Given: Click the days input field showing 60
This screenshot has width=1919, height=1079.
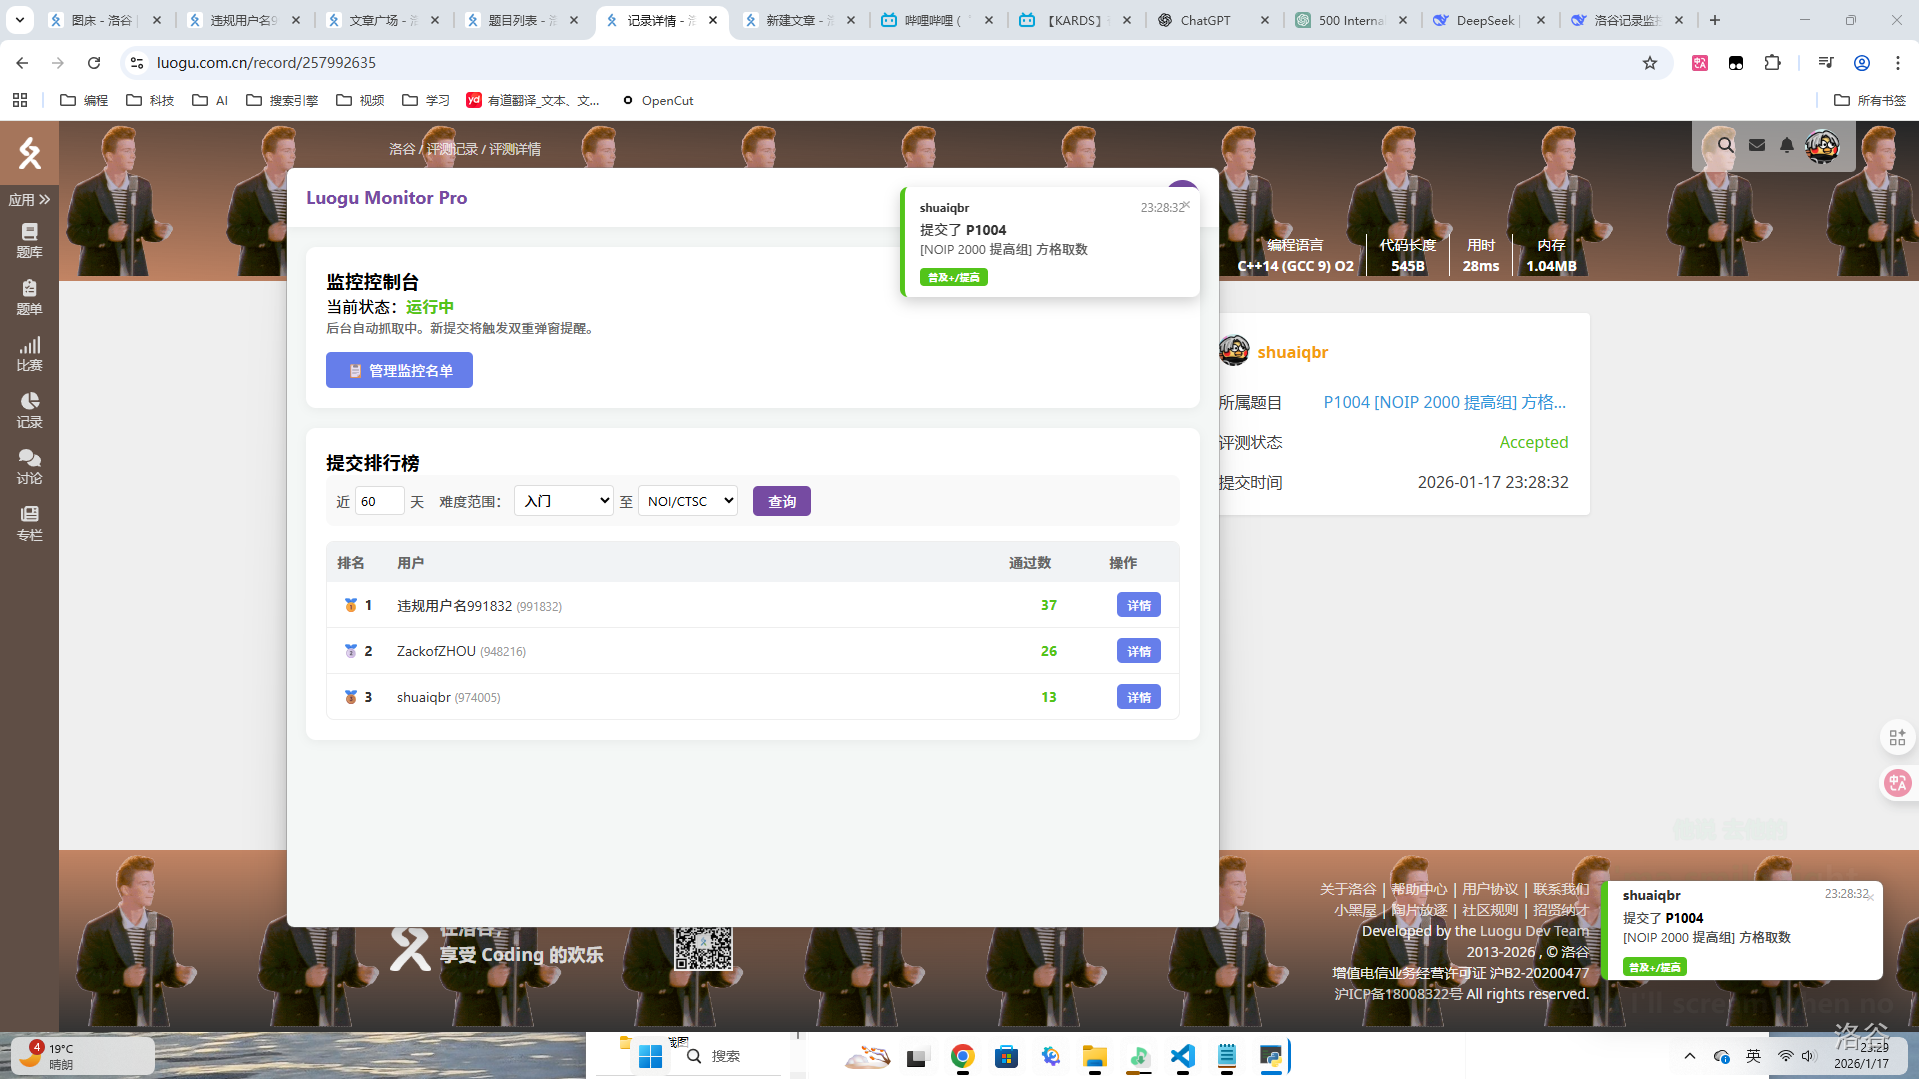Looking at the screenshot, I should tap(379, 501).
